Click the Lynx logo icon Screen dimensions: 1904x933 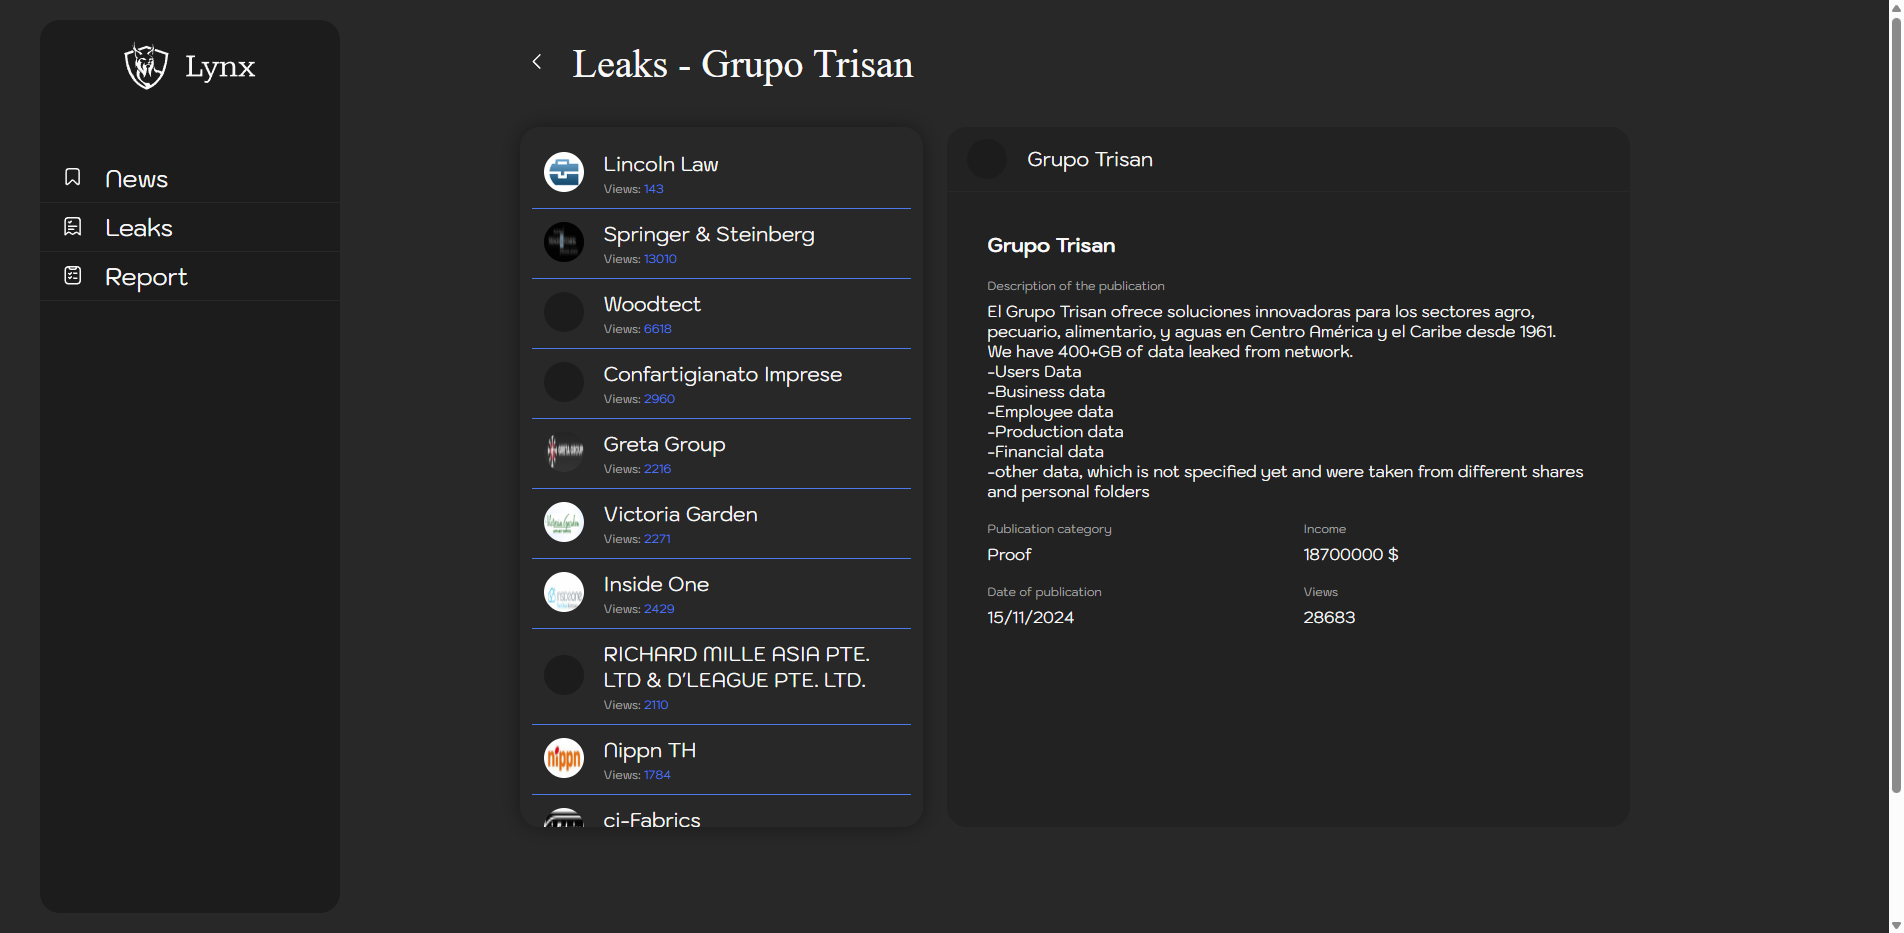click(146, 66)
